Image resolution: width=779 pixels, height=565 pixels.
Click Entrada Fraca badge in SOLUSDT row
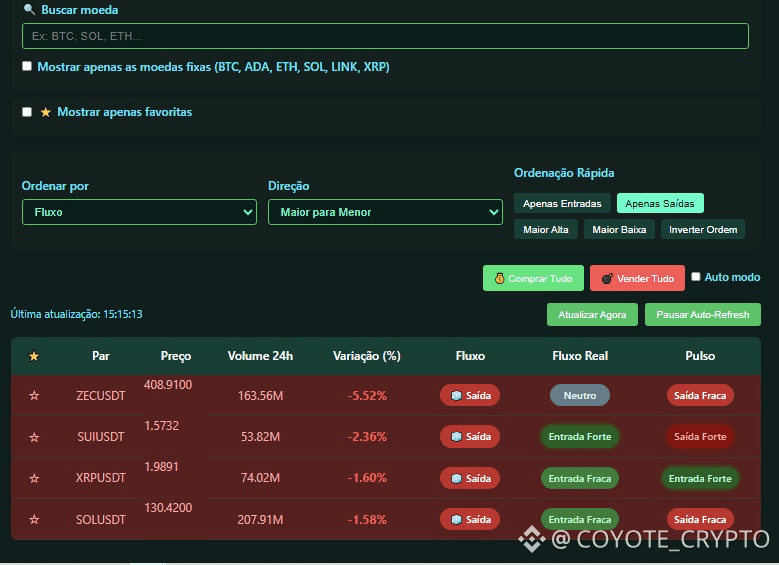click(580, 519)
